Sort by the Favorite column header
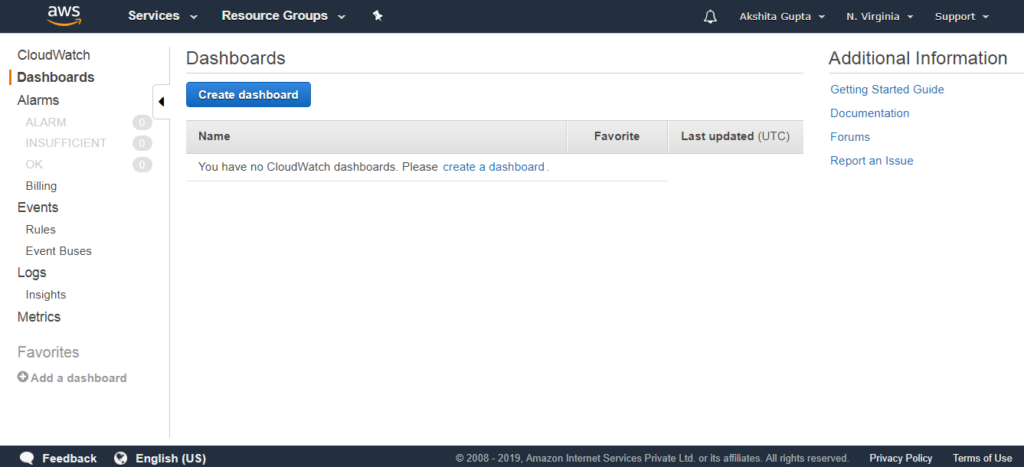1024x467 pixels. click(616, 137)
